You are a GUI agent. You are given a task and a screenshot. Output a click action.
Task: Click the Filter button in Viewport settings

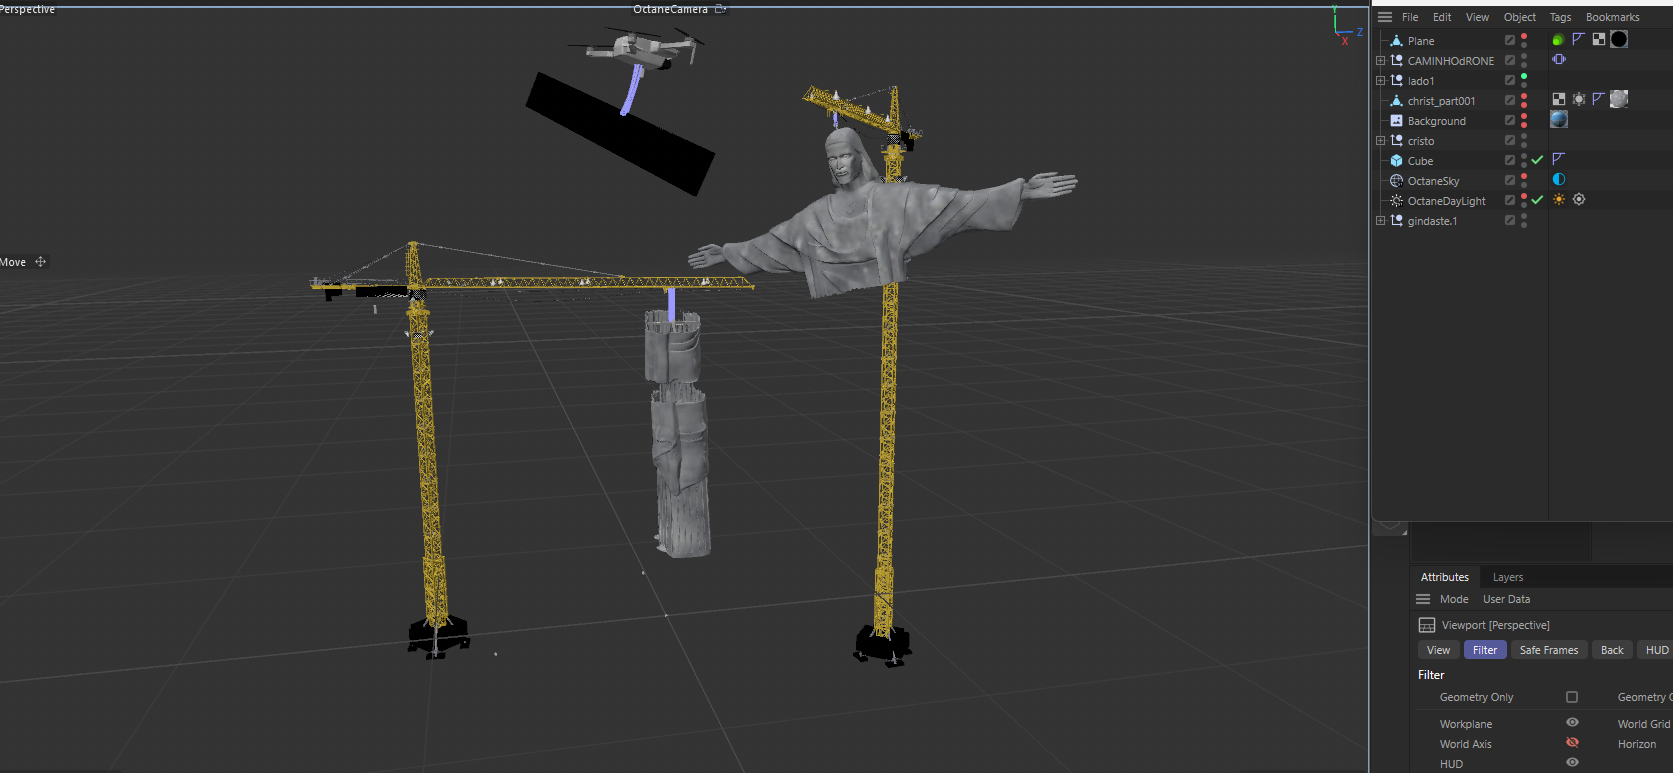(1485, 650)
